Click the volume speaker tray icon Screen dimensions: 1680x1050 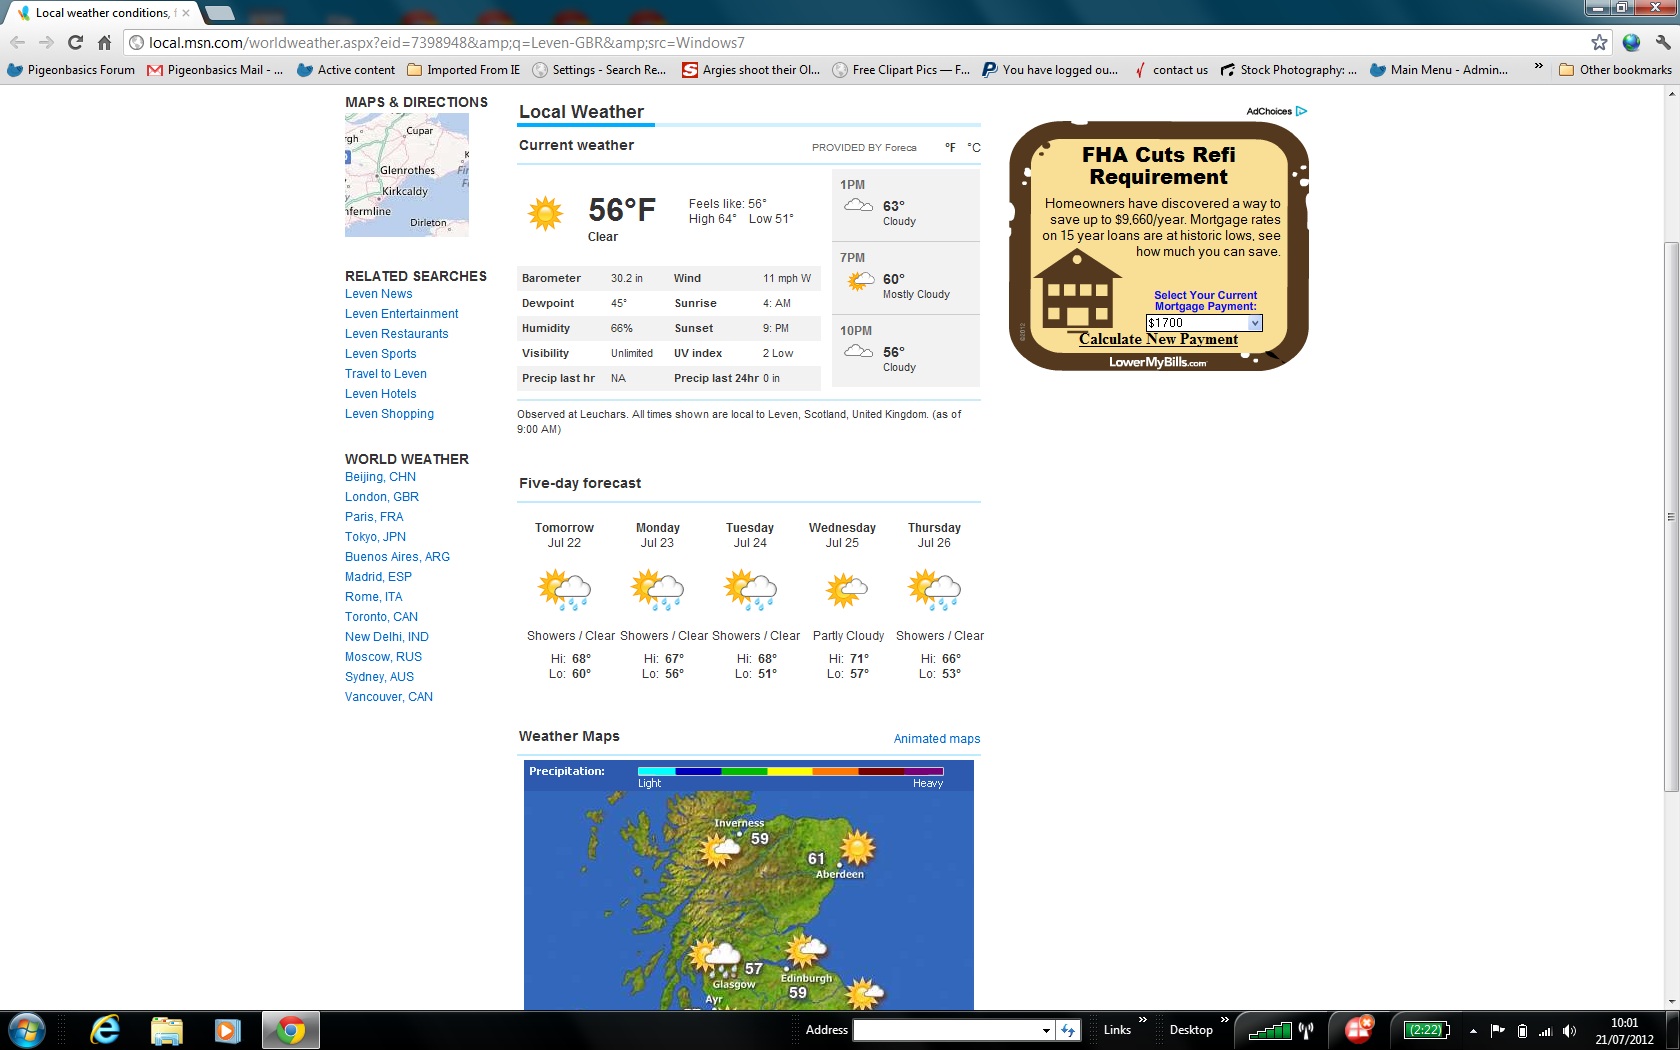click(x=1569, y=1031)
